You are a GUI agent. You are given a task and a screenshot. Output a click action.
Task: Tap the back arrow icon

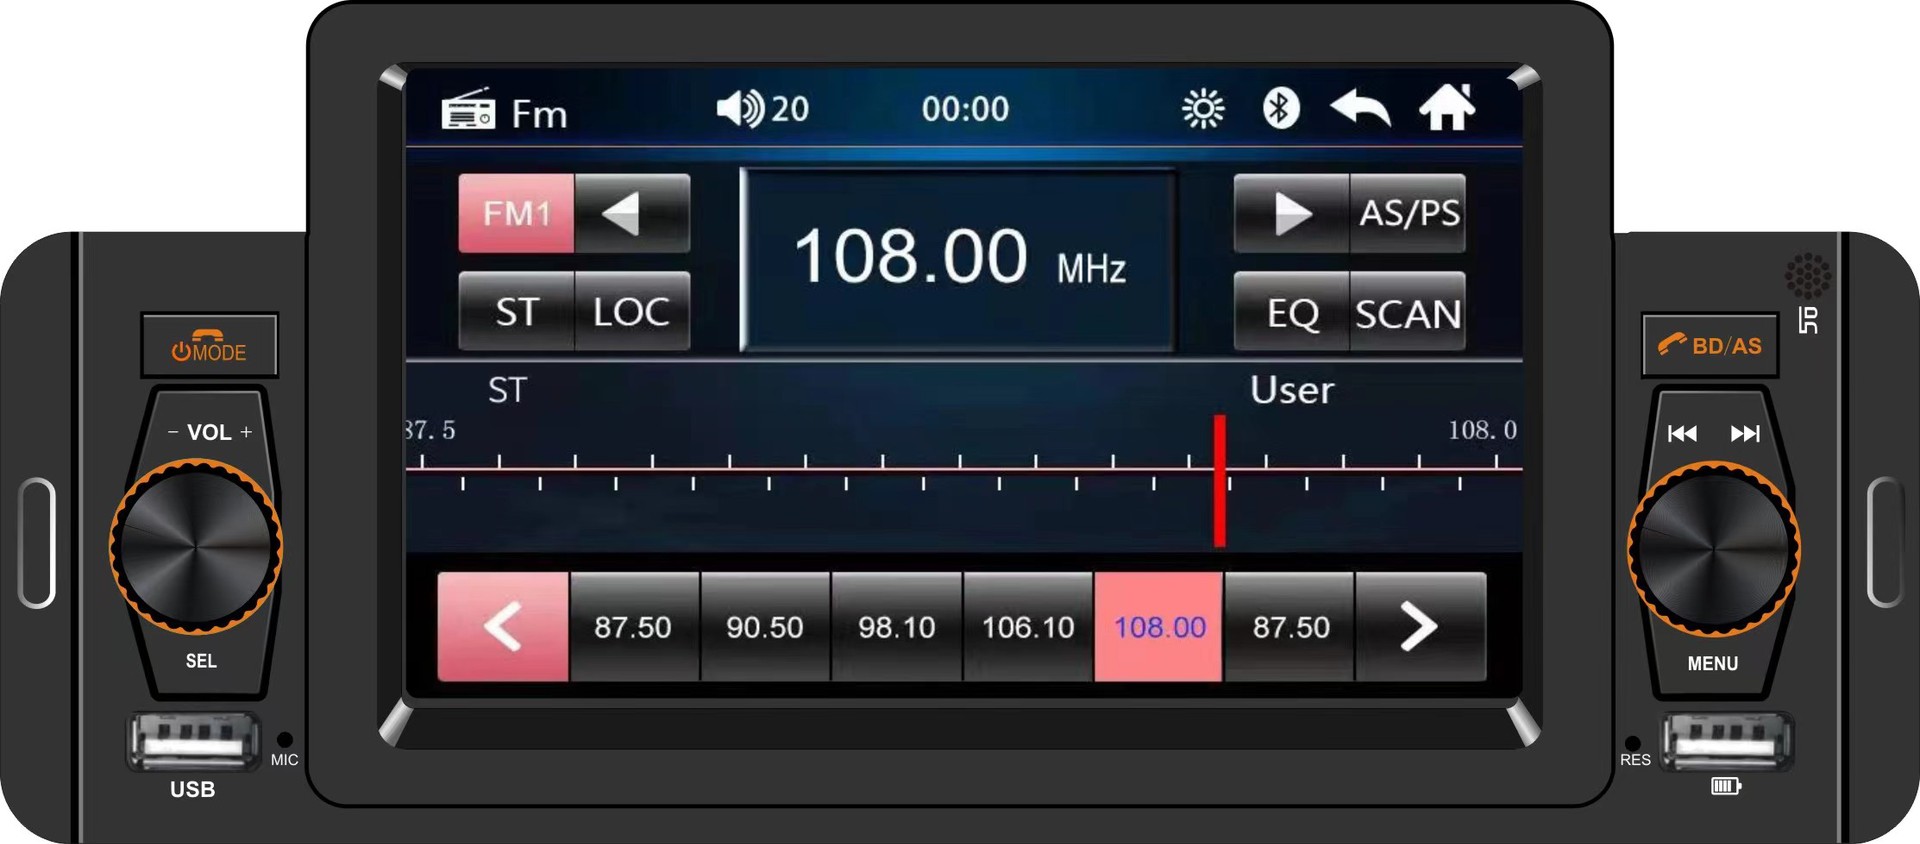click(x=1360, y=108)
